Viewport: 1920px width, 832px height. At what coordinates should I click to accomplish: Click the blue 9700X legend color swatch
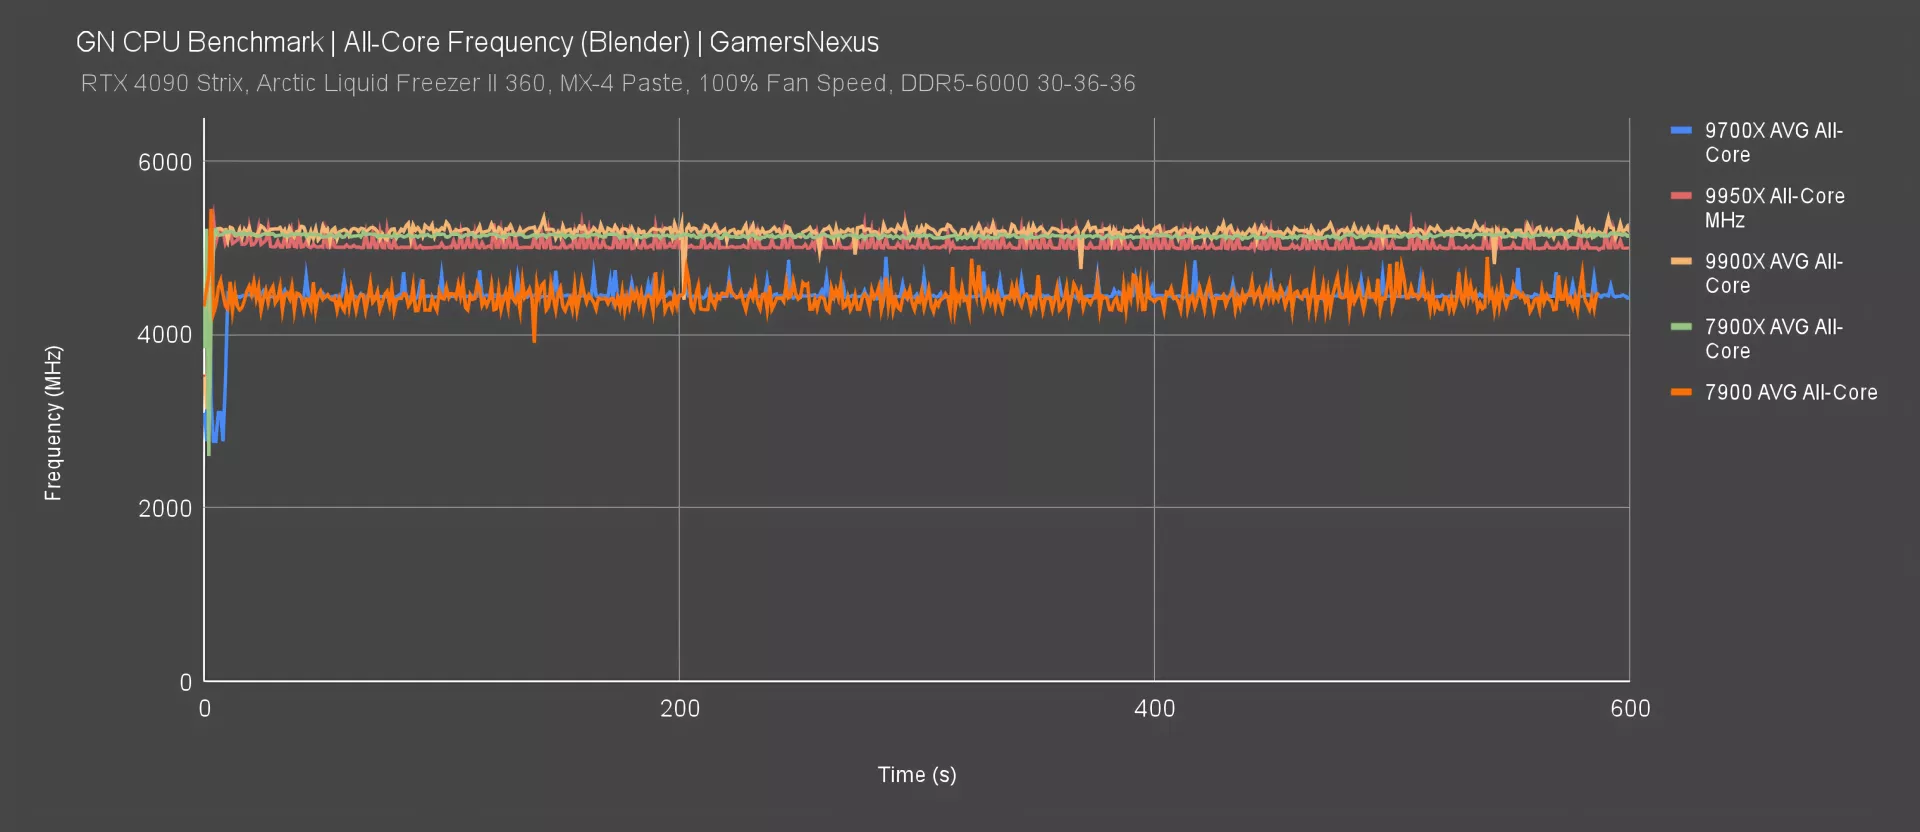[x=1681, y=131]
